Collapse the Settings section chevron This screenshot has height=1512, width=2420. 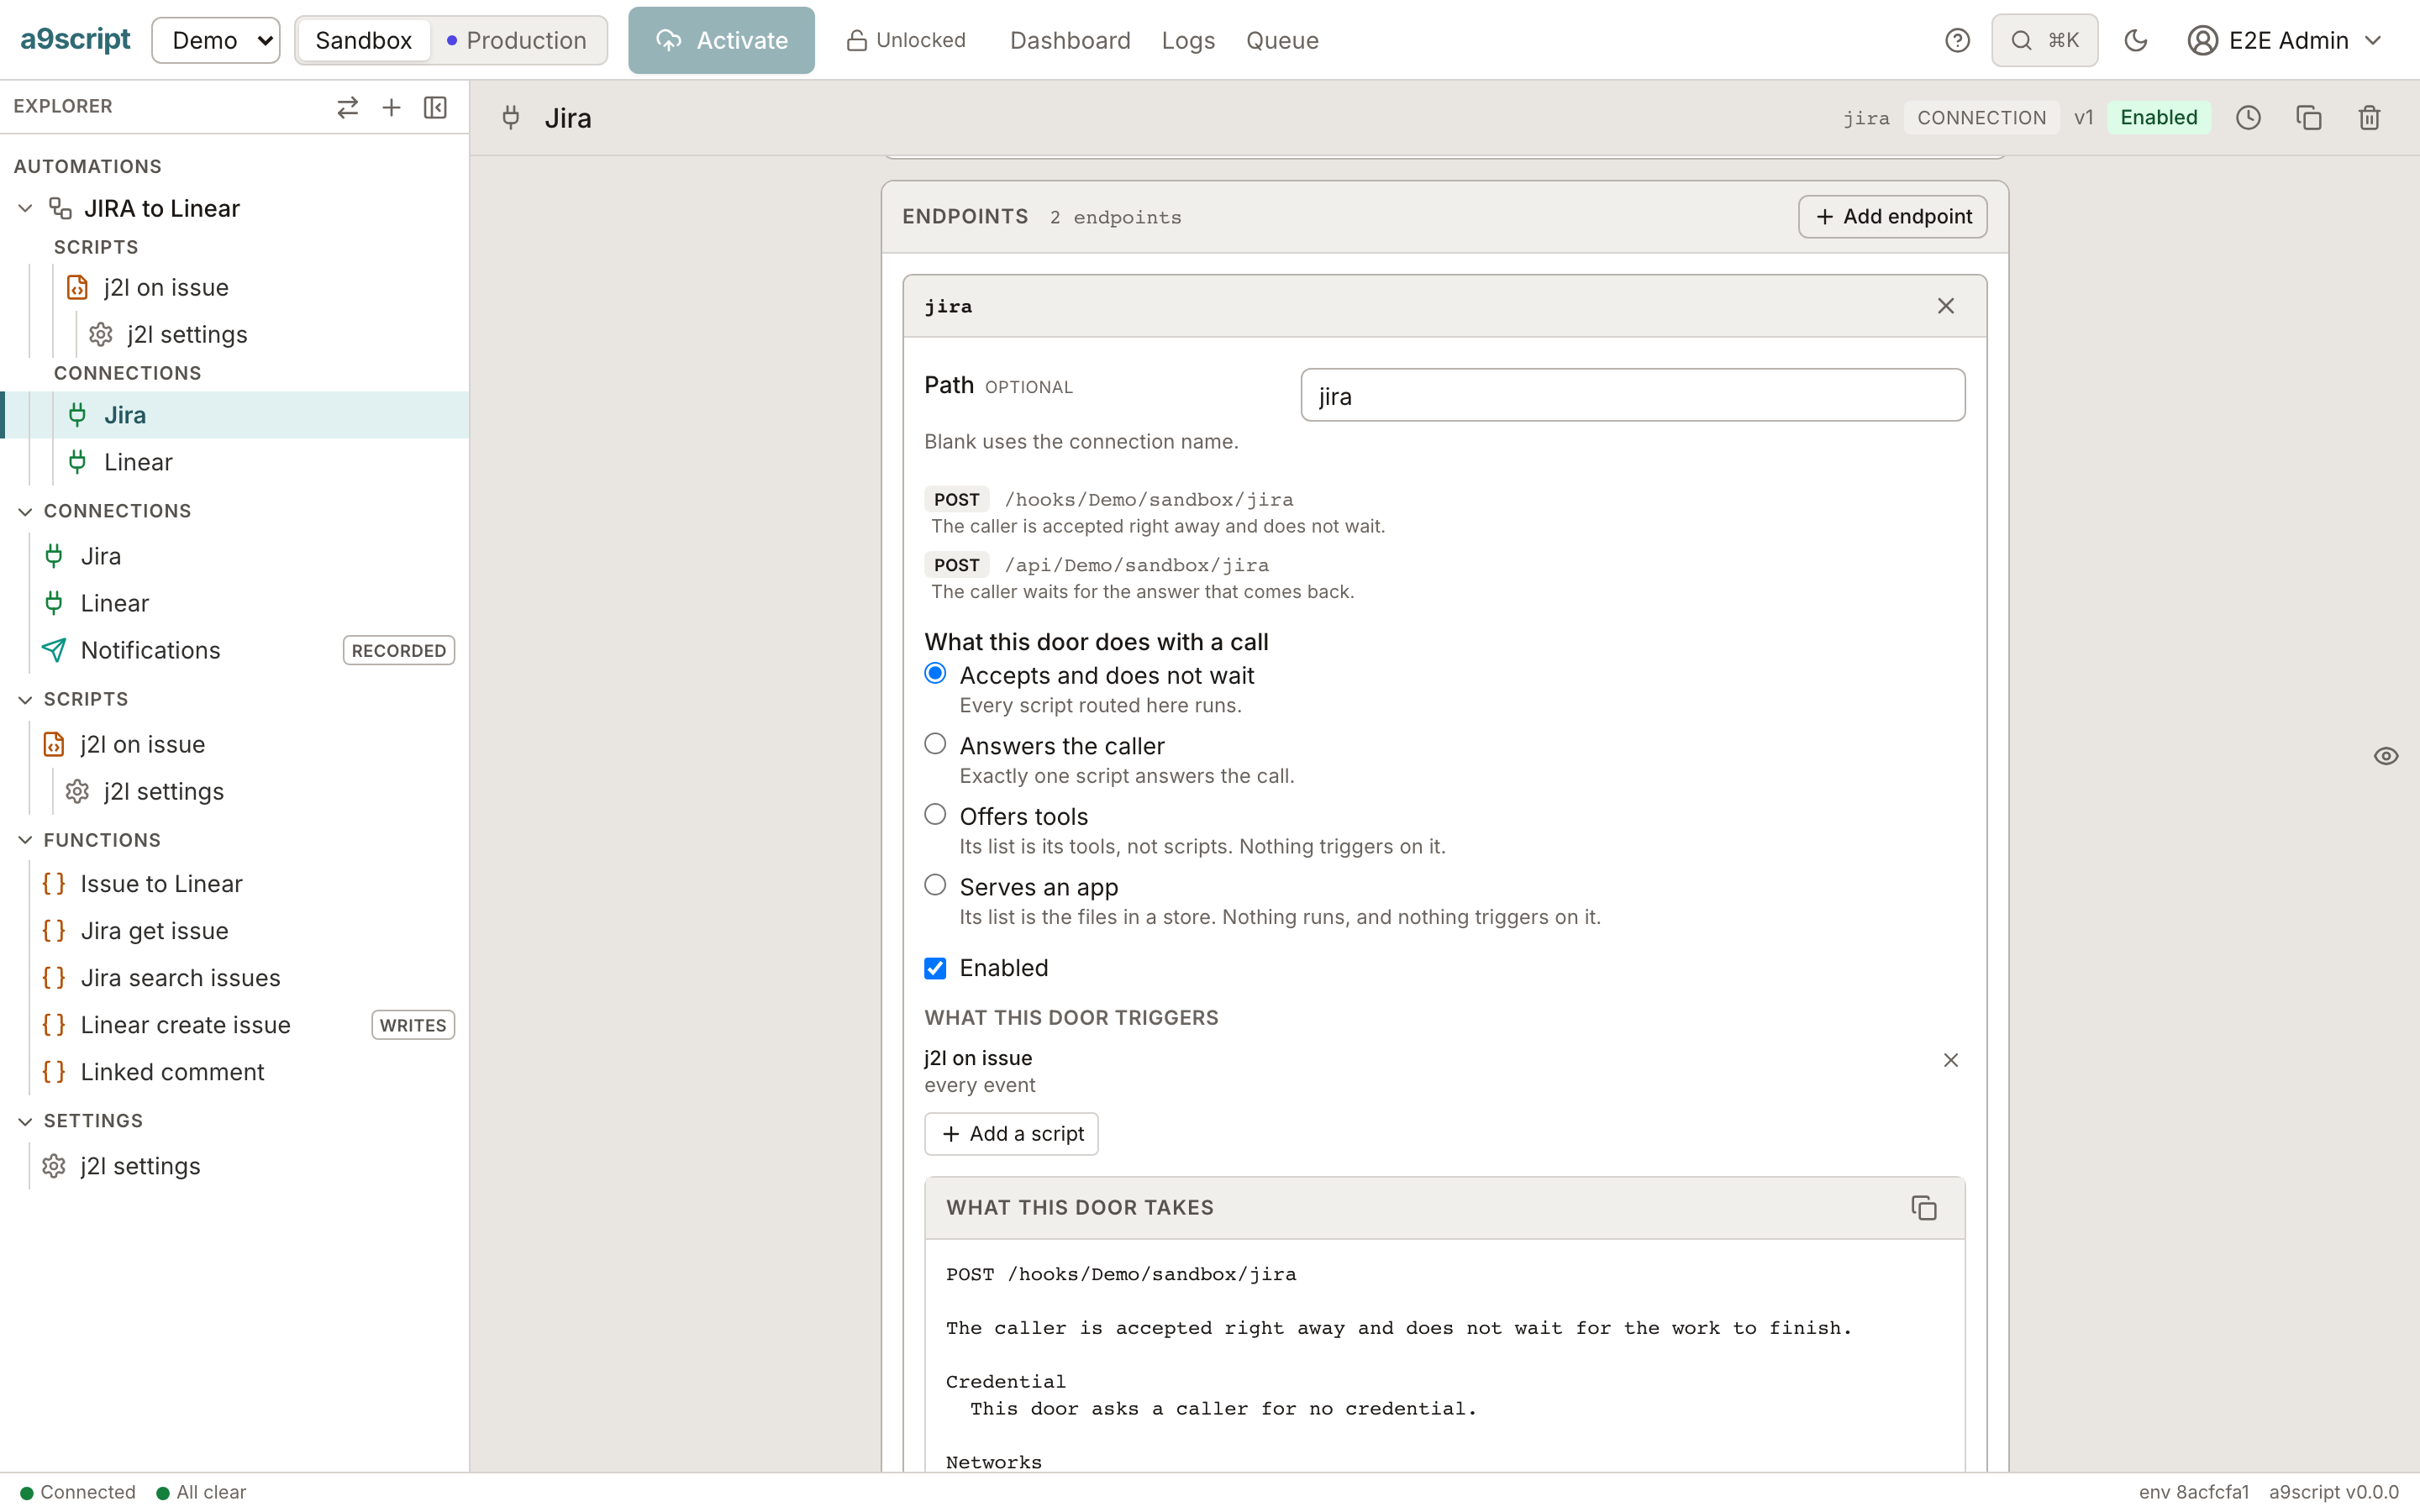point(26,1121)
